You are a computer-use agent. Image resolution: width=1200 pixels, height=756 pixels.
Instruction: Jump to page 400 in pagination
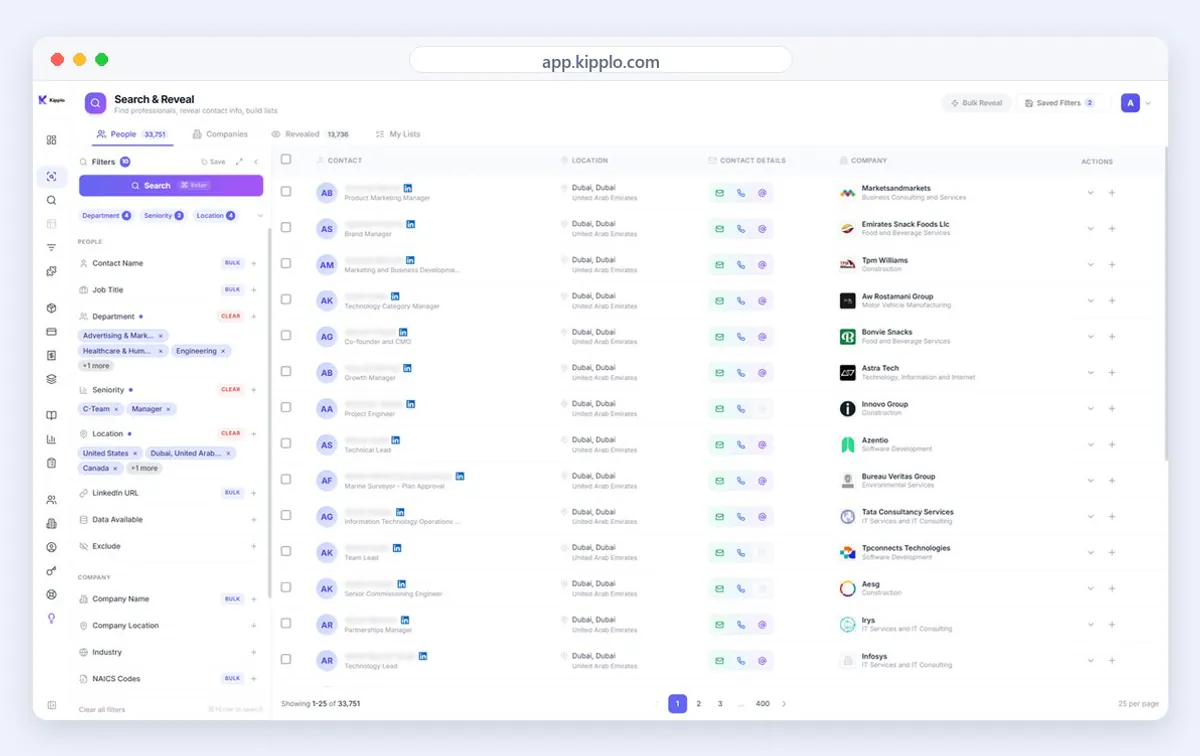tap(763, 704)
